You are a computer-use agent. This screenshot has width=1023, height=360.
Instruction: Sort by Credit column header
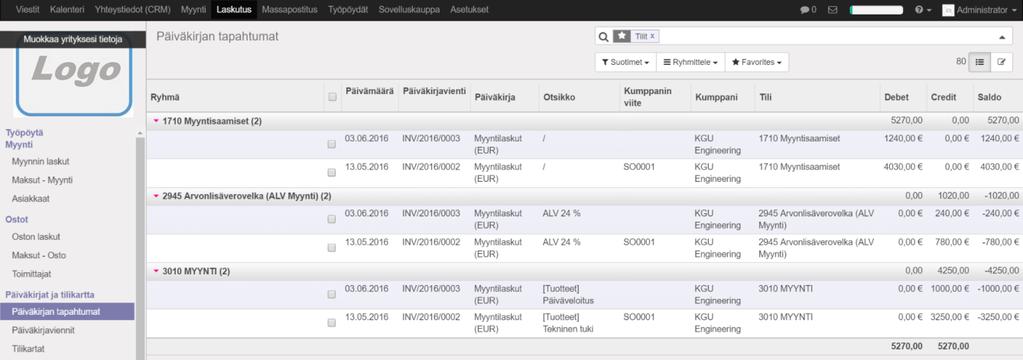point(943,97)
